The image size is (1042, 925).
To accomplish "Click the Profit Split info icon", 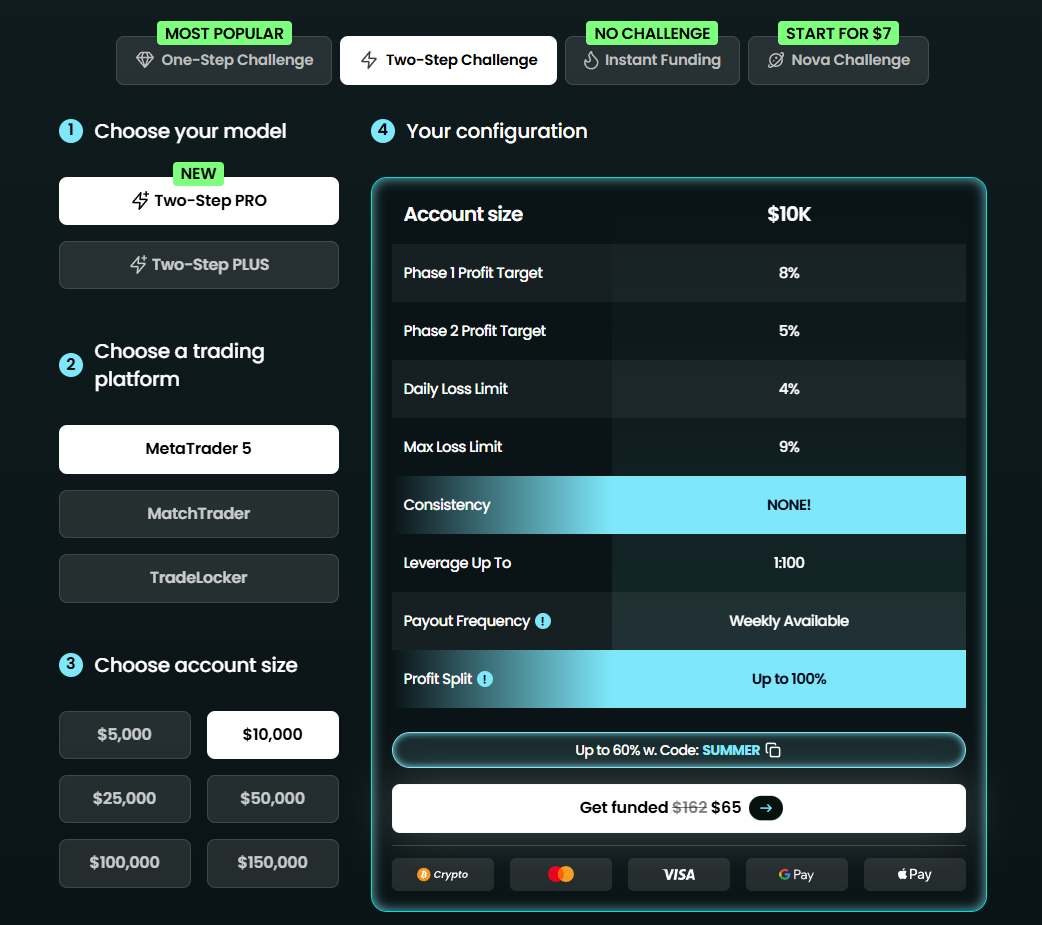I will [x=485, y=679].
